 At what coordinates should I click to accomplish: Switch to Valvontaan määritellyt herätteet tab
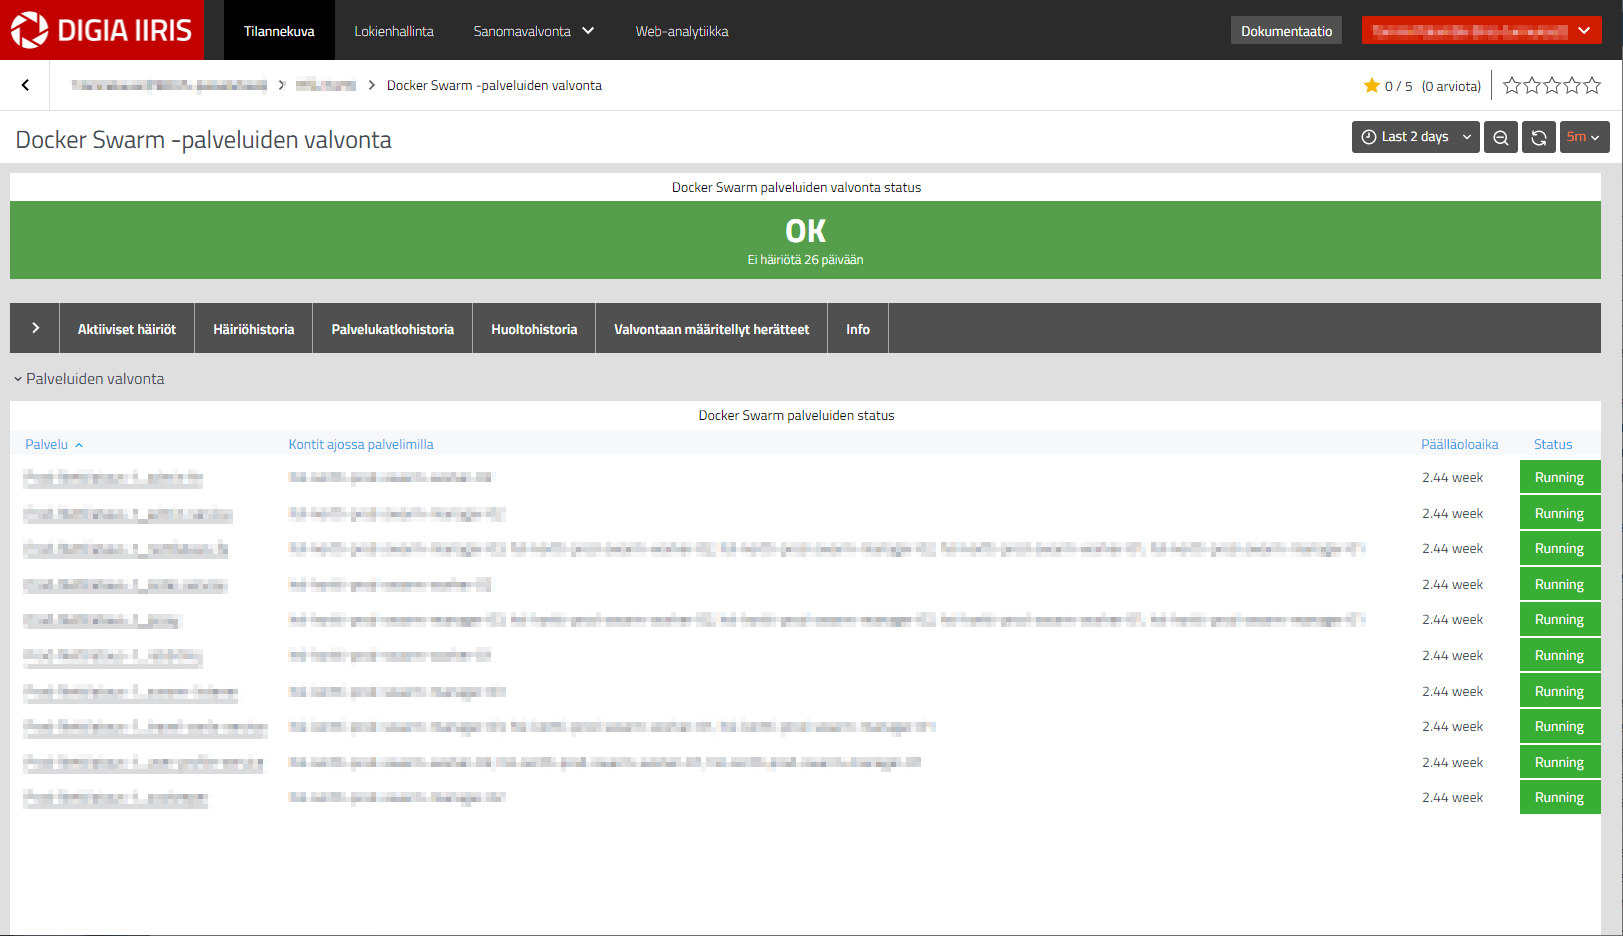tap(712, 329)
